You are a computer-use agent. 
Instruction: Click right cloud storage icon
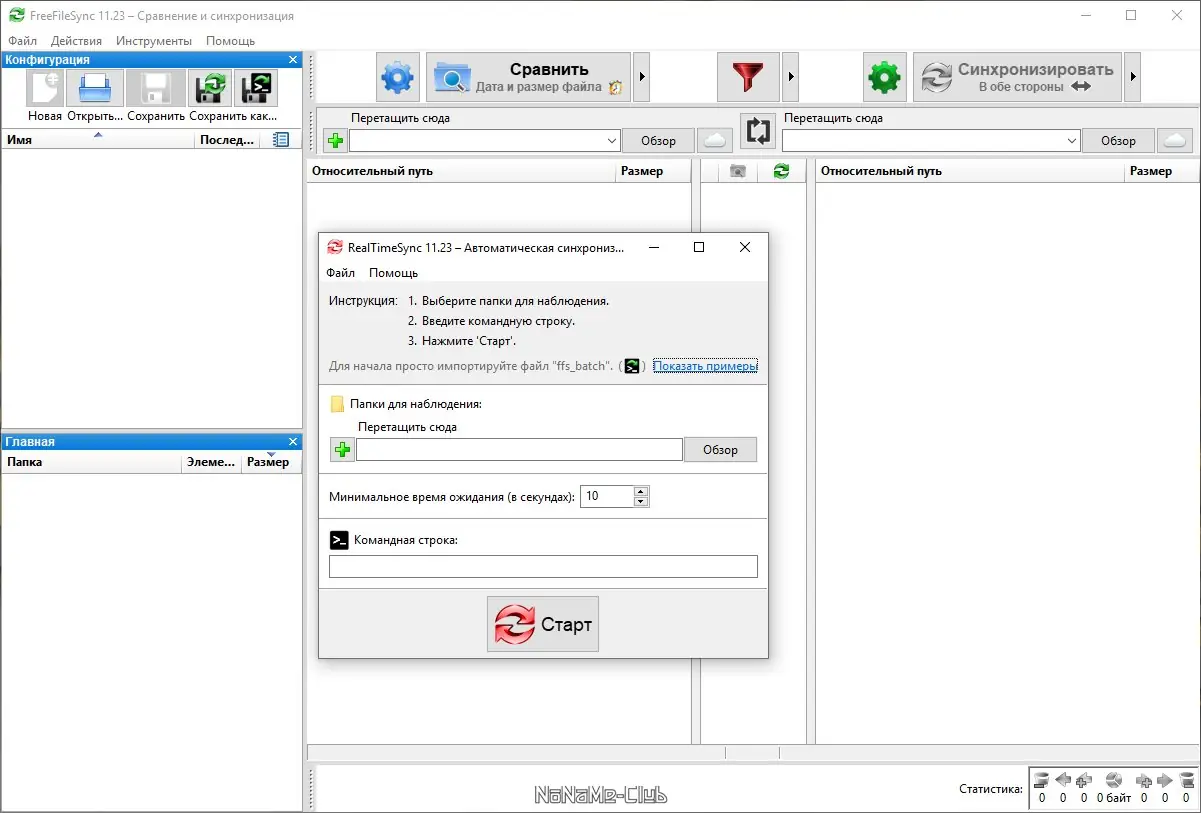coord(1176,140)
